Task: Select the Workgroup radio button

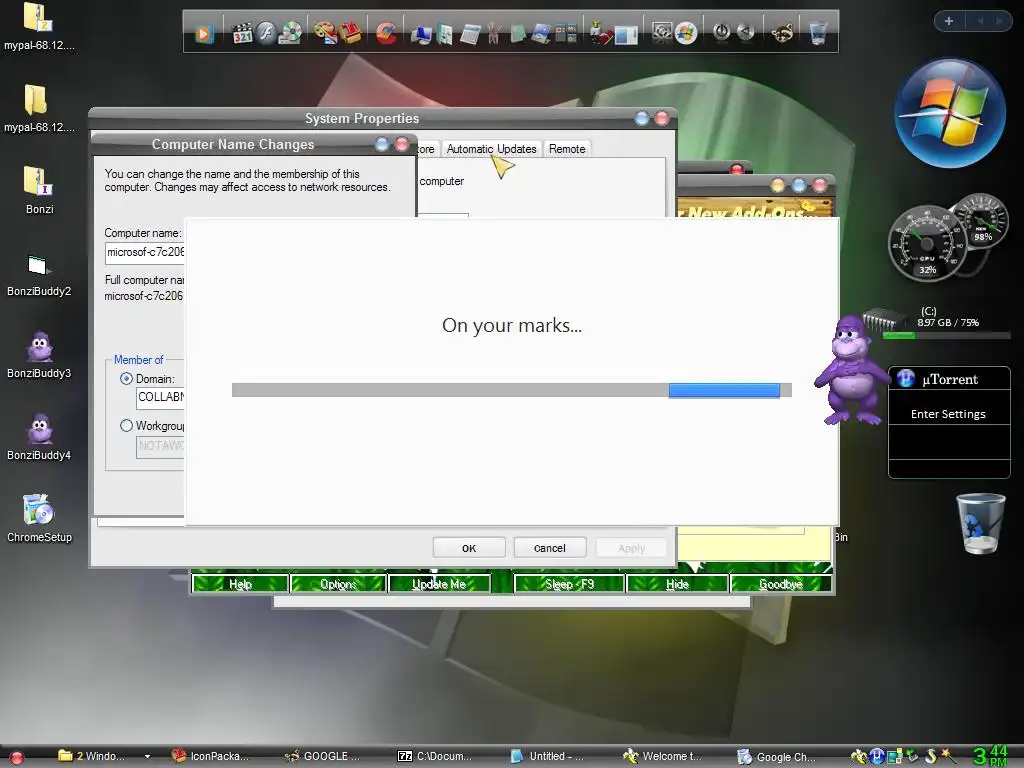Action: pos(127,426)
